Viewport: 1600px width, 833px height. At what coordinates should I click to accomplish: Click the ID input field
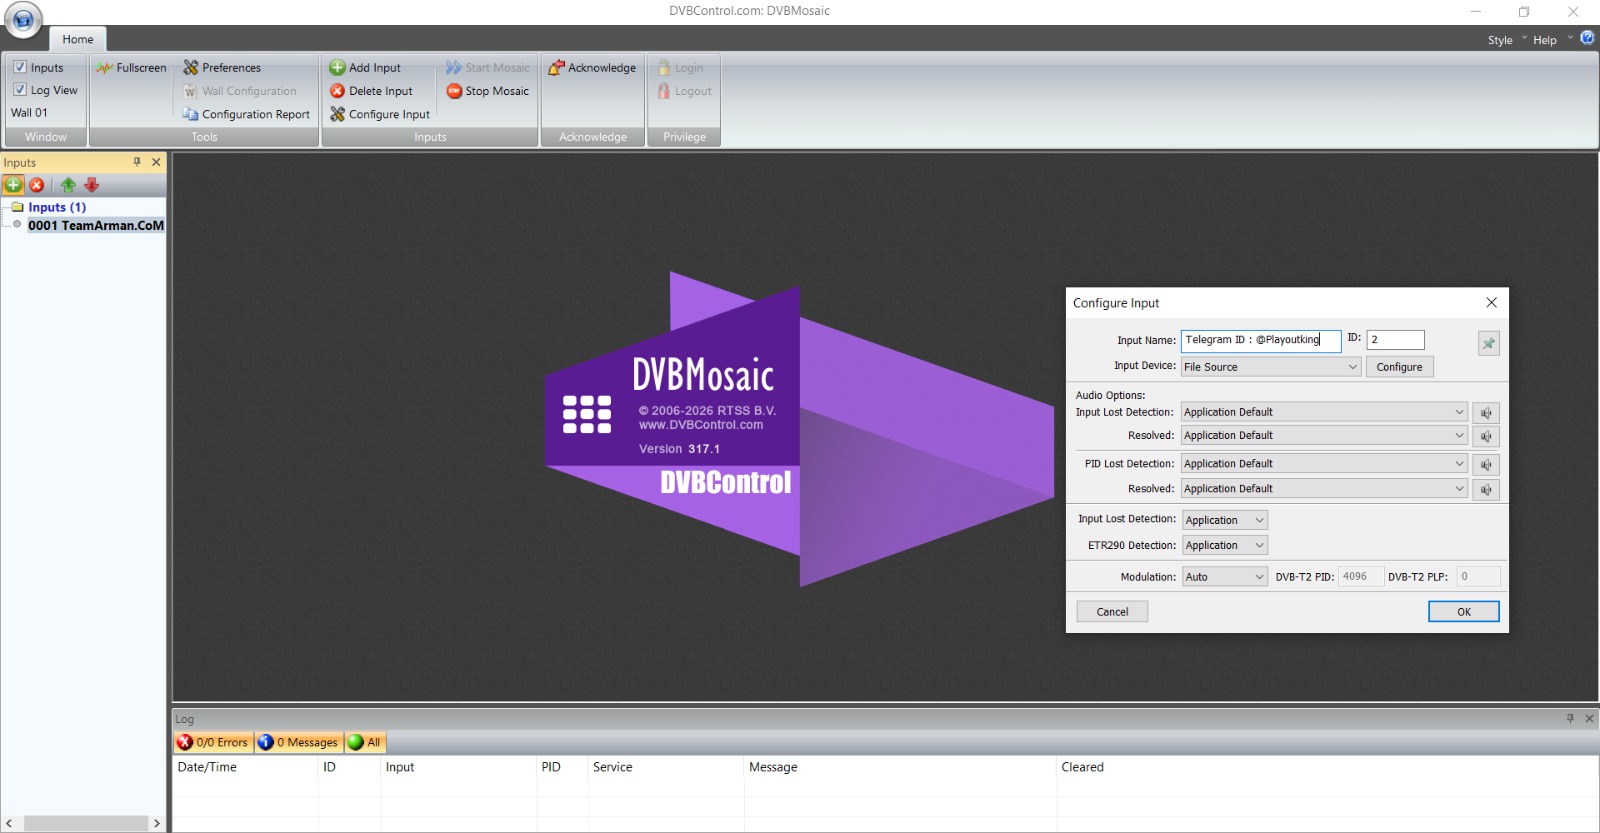point(1395,340)
